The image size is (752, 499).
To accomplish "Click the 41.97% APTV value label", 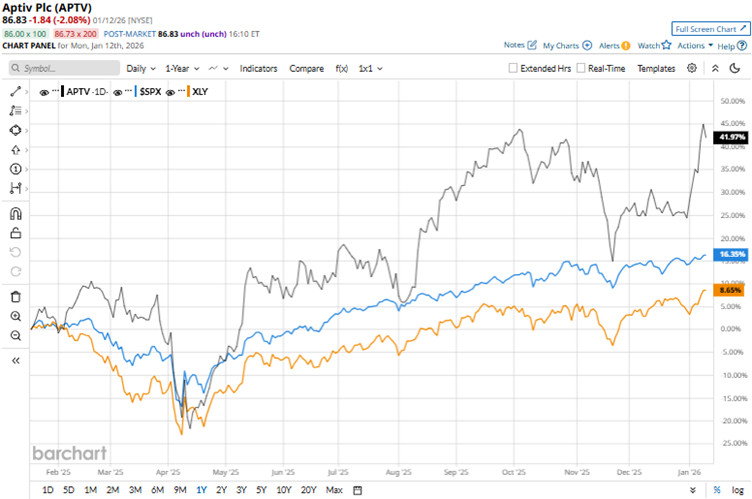I will coord(730,137).
